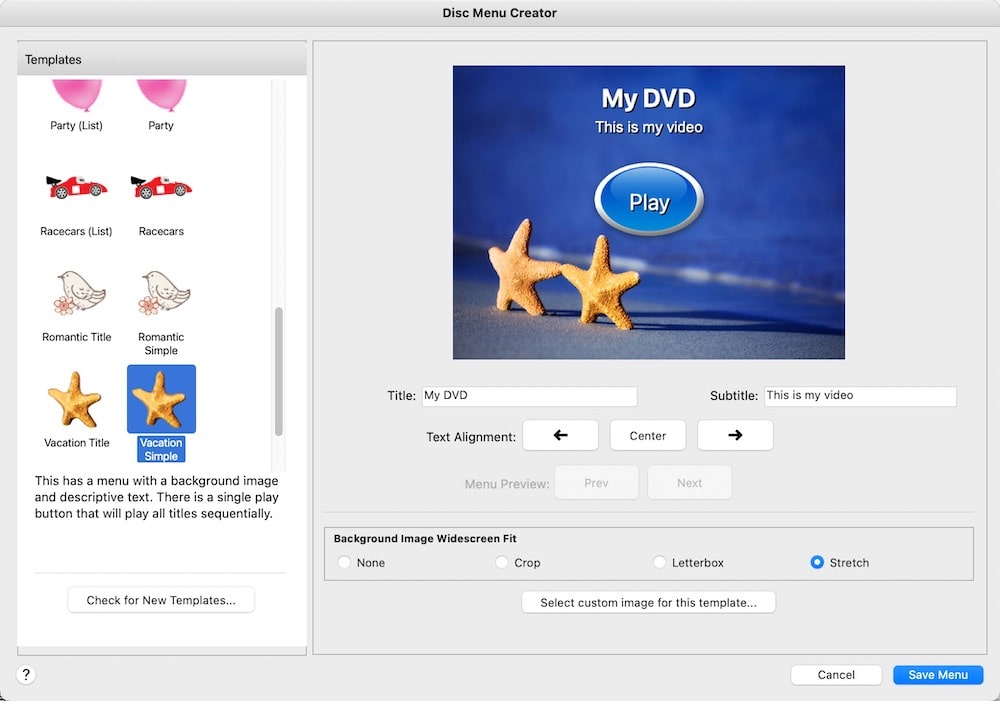
Task: Align text right with arrow button
Action: 735,436
